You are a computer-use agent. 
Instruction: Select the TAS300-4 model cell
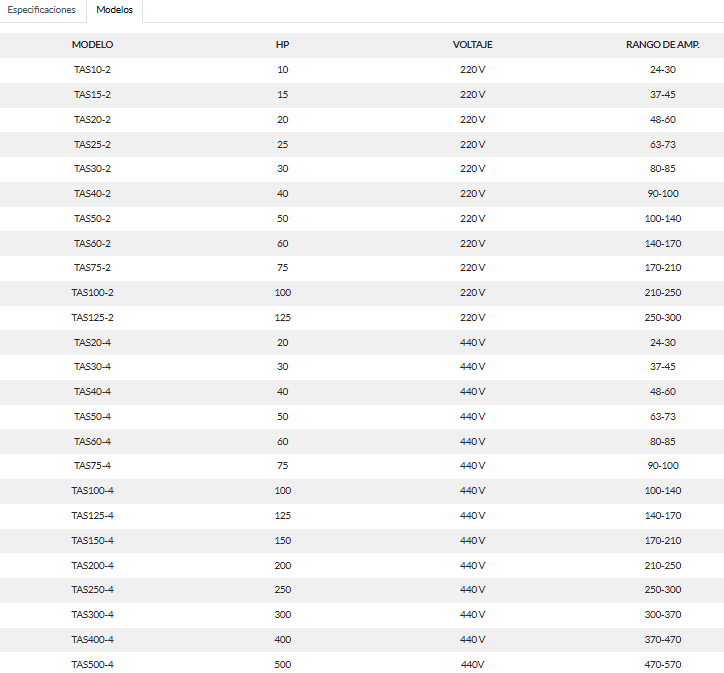pyautogui.click(x=92, y=614)
